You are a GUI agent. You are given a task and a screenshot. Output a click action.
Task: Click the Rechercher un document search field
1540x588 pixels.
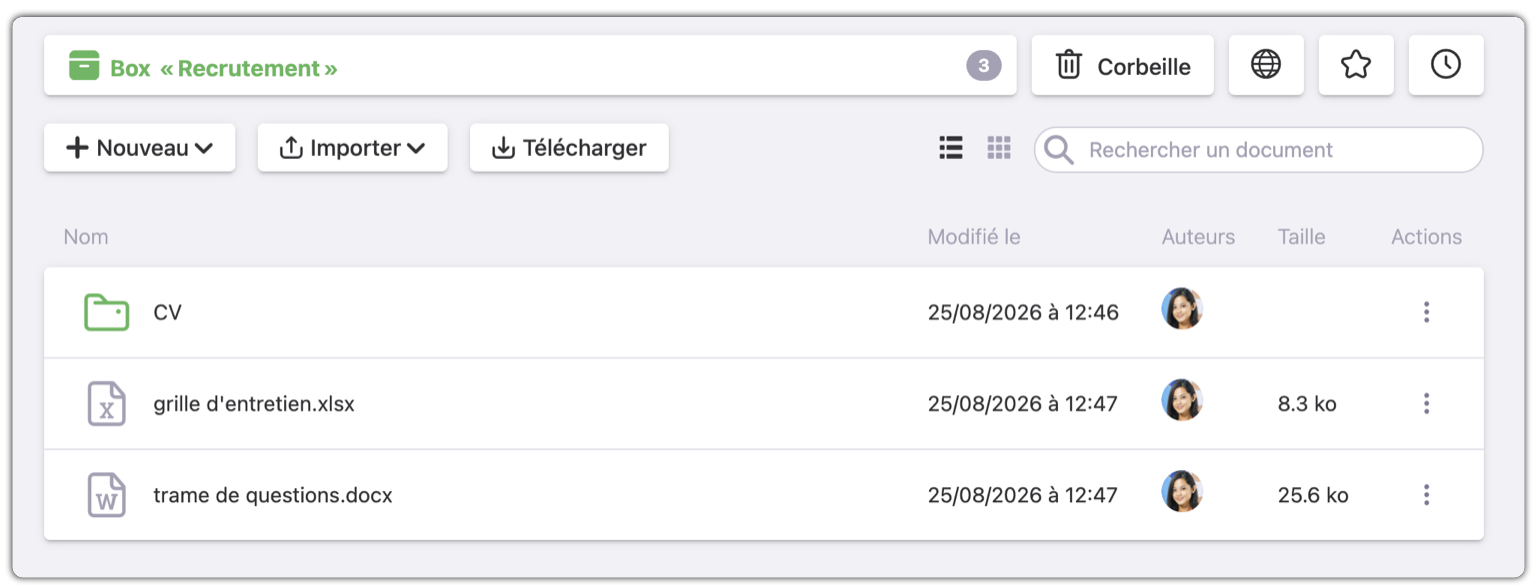[1259, 150]
